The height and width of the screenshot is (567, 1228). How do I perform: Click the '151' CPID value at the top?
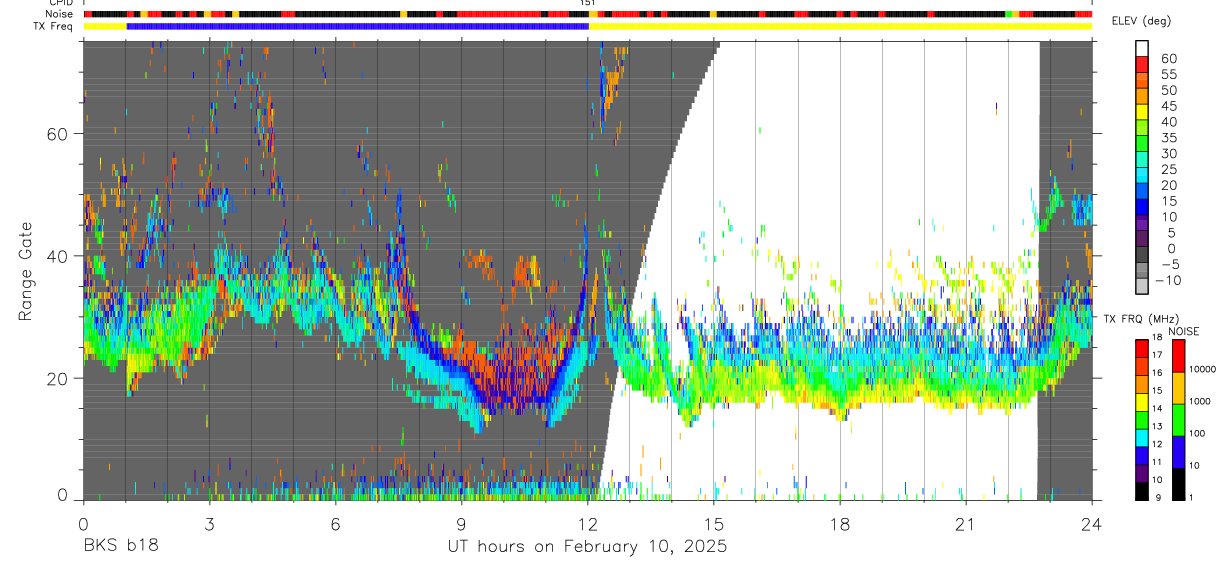pyautogui.click(x=588, y=4)
